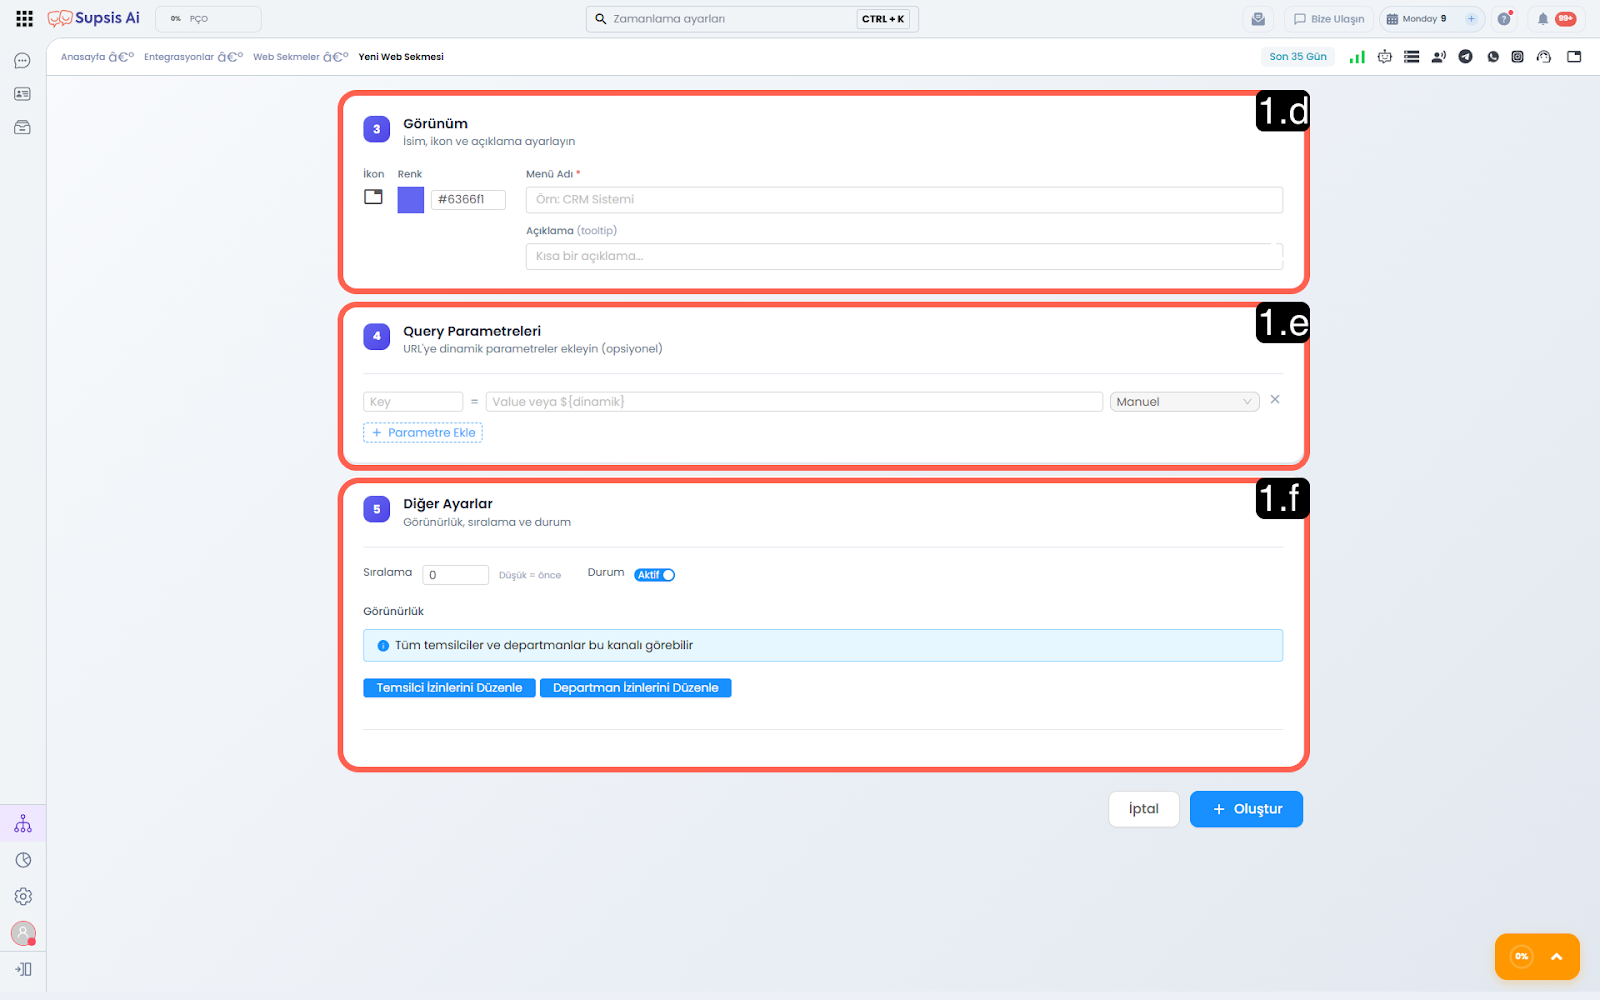Navigate to Web Sekmeler breadcrumb
This screenshot has width=1600, height=1000.
(x=286, y=57)
